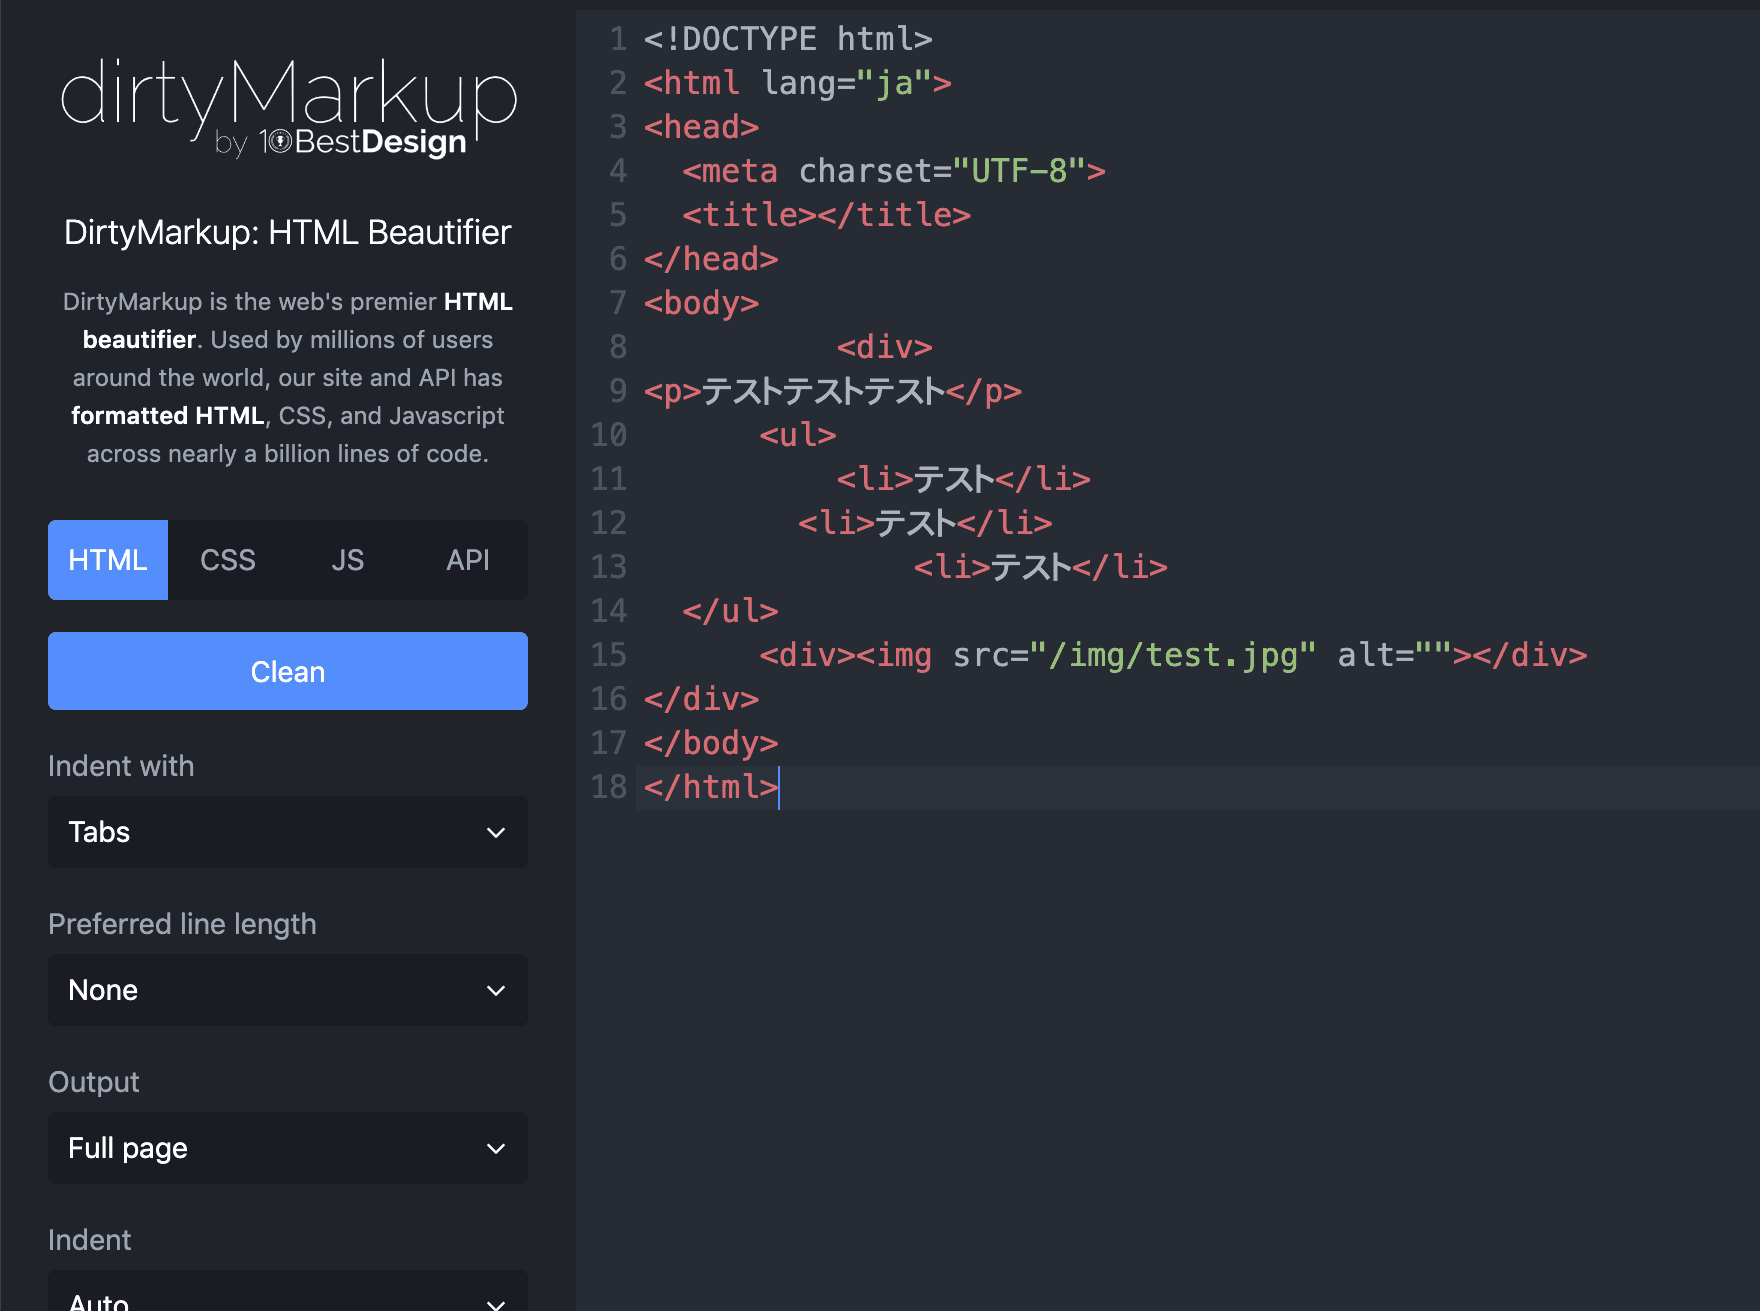Click line number 8 in gutter
1760x1311 pixels.
pyautogui.click(x=618, y=347)
